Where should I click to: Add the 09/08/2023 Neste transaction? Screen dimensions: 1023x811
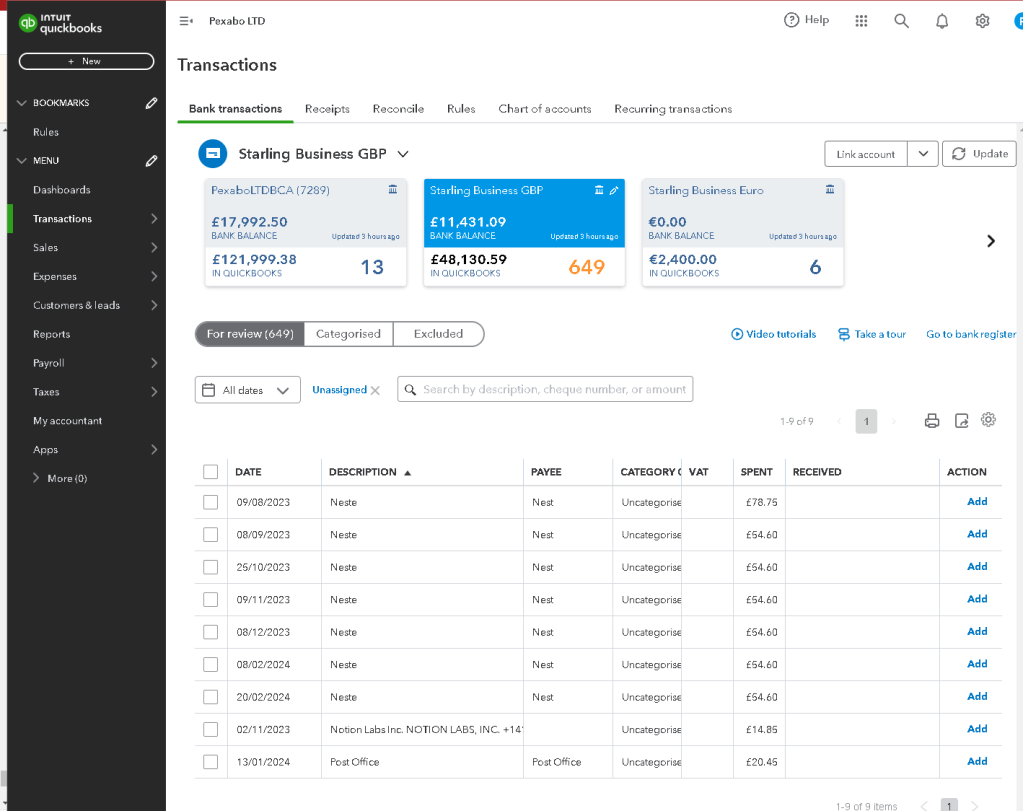[x=977, y=502]
